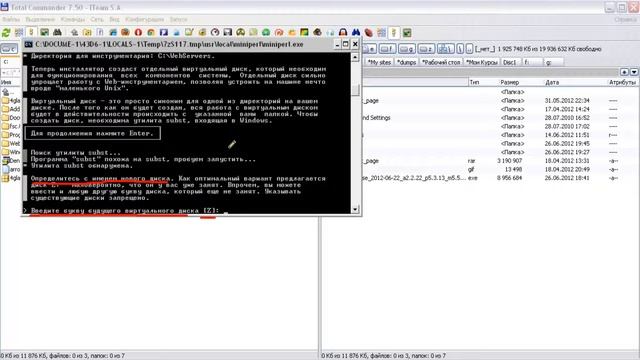Click the blue binoculars toolbar icon
640x360 pixels.
tap(356, 32)
